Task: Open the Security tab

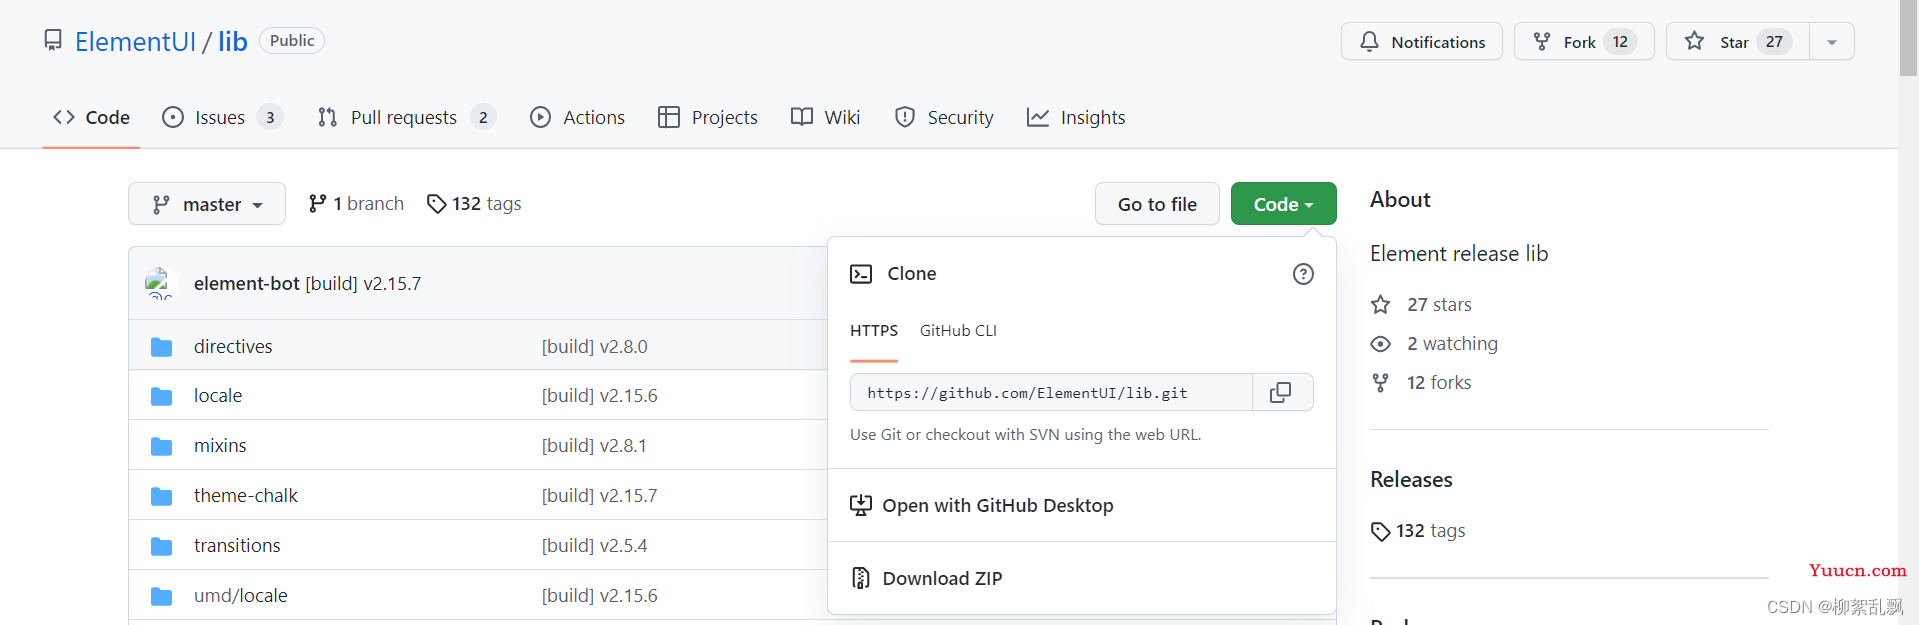Action: (x=944, y=117)
